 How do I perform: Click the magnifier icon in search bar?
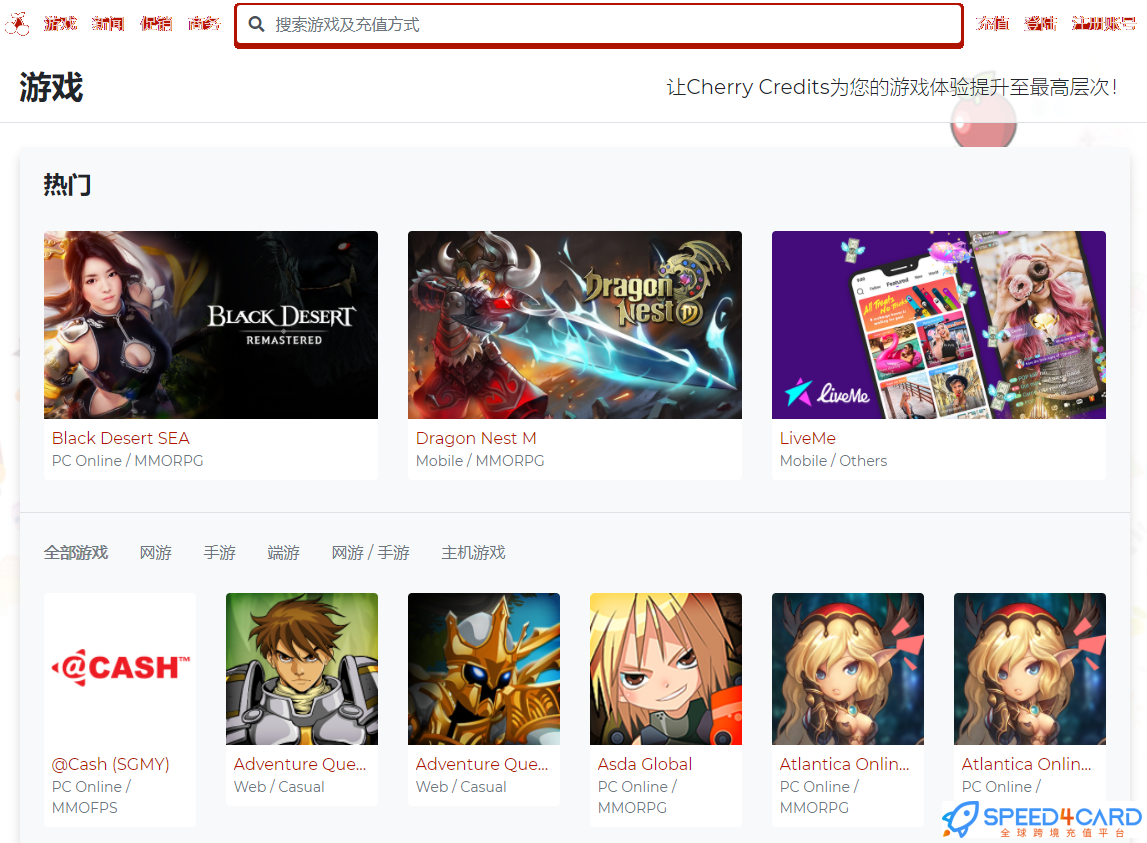click(x=256, y=25)
